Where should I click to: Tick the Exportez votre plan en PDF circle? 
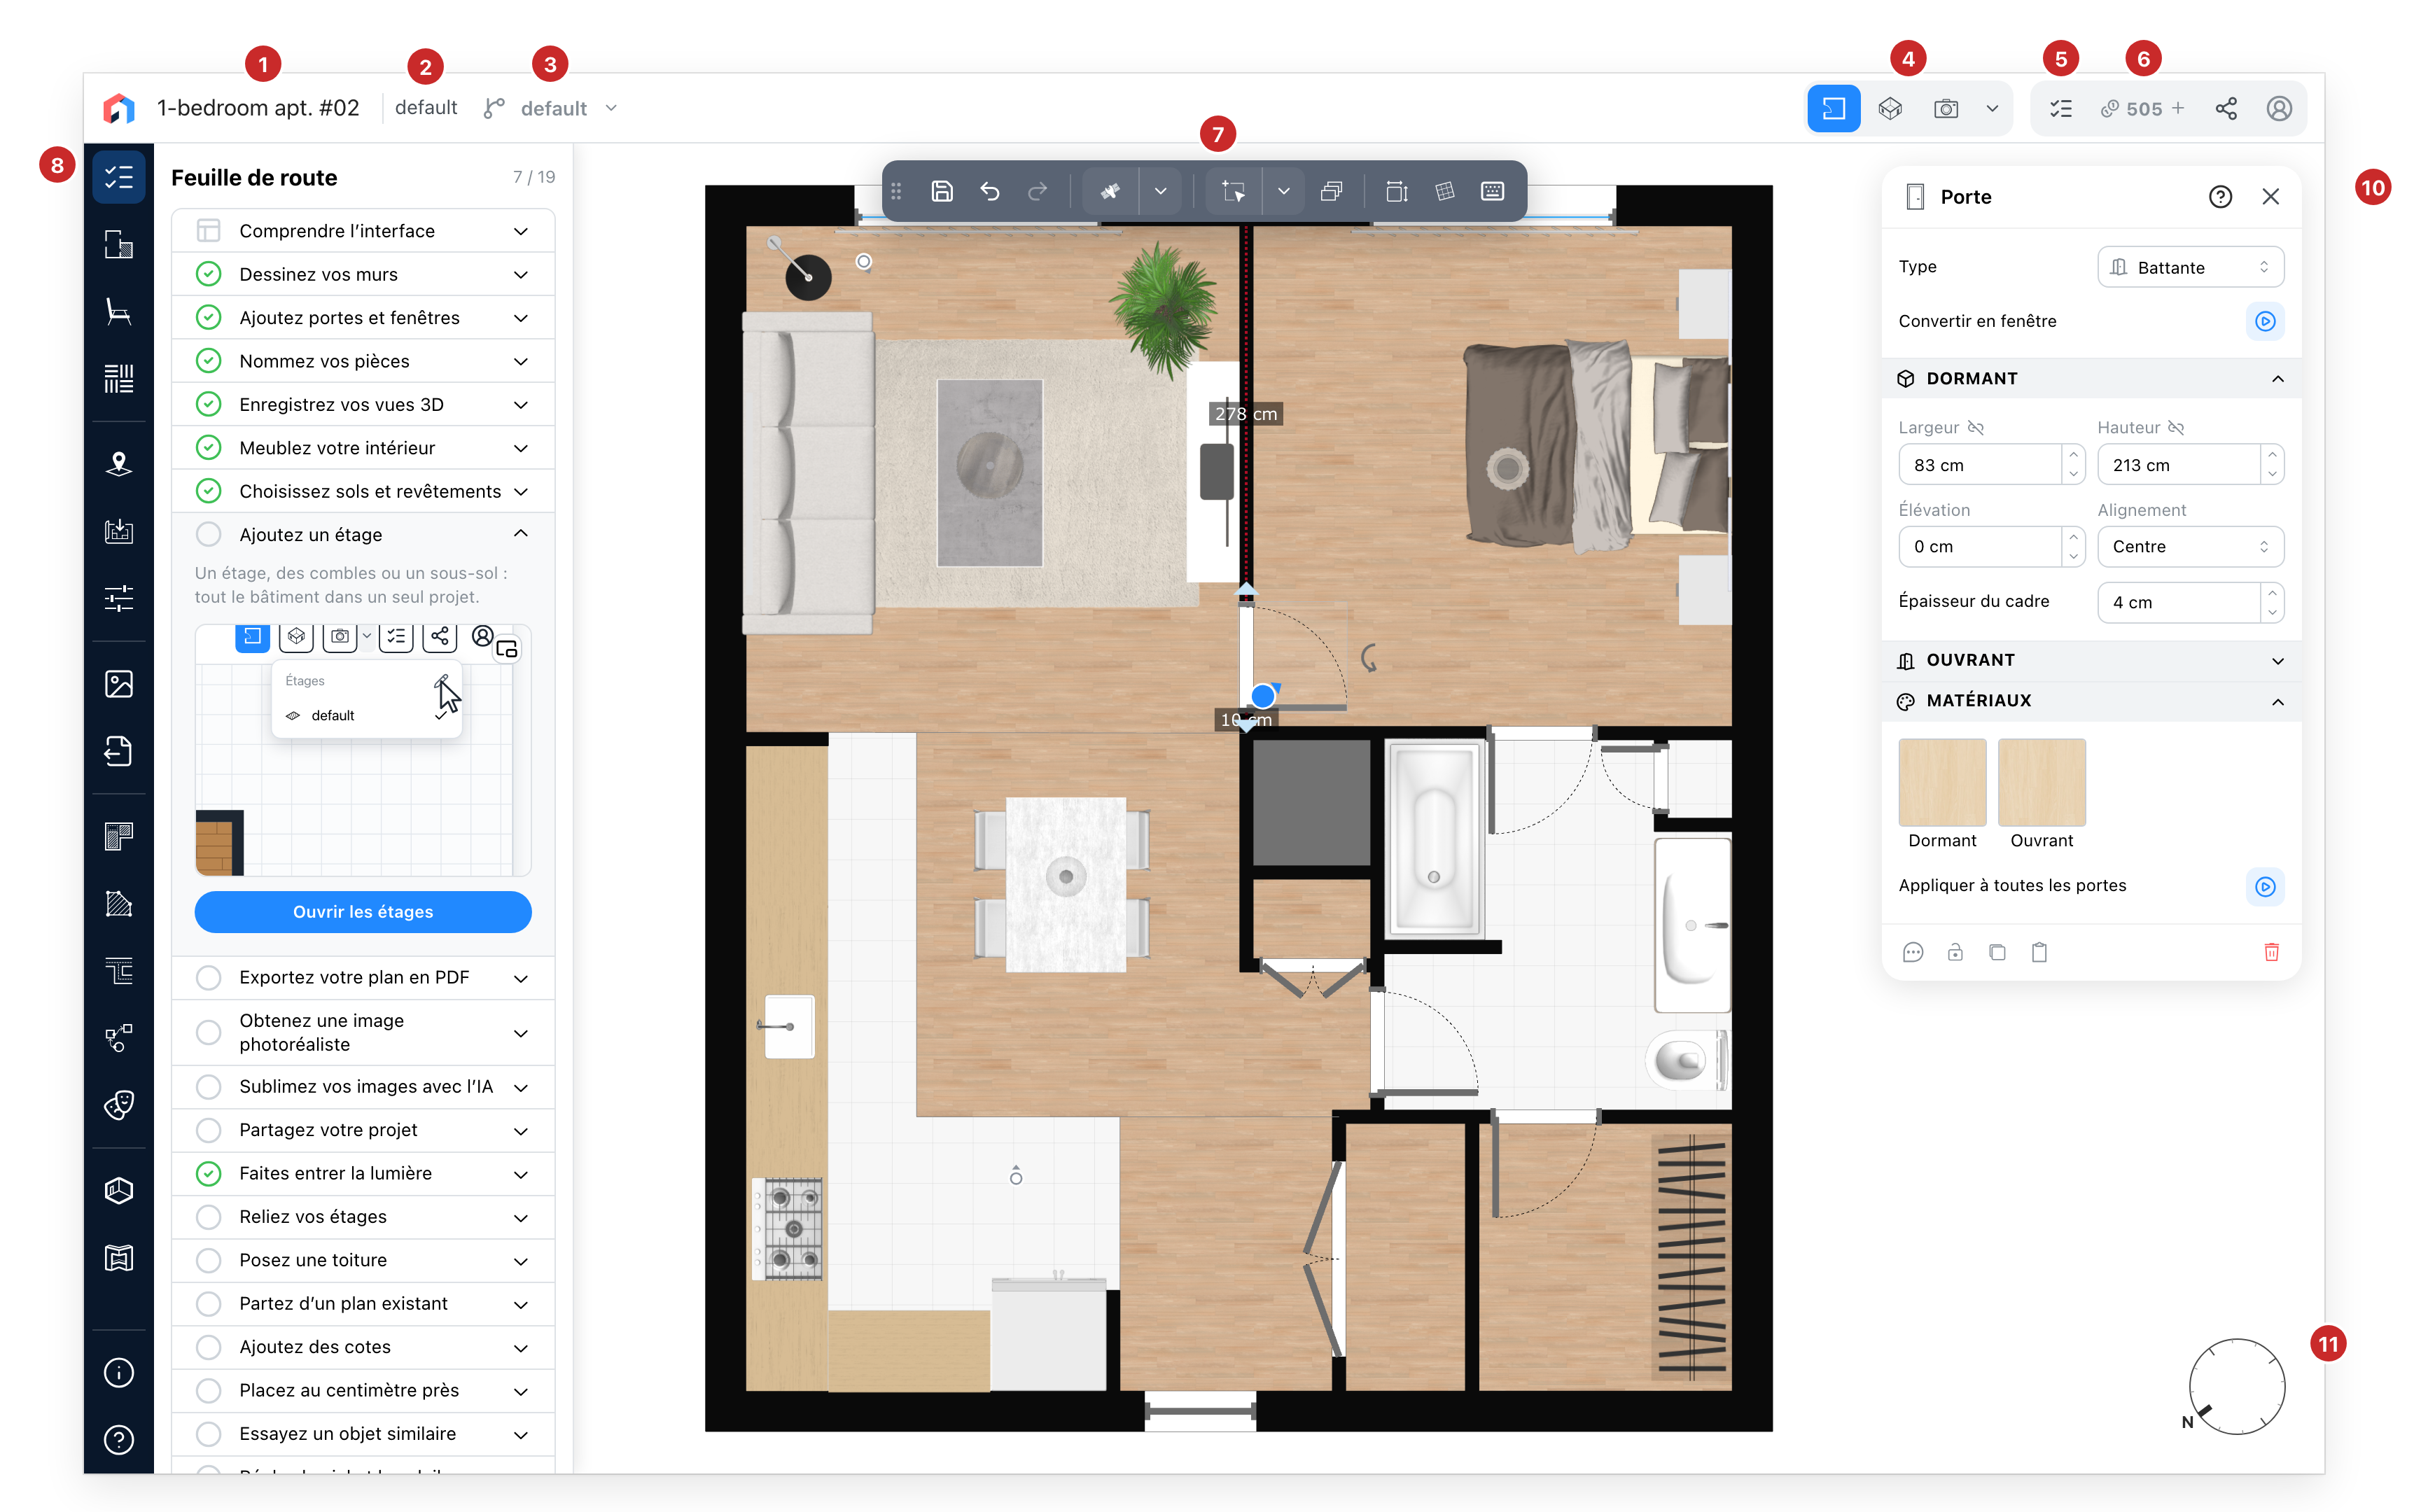[x=208, y=977]
